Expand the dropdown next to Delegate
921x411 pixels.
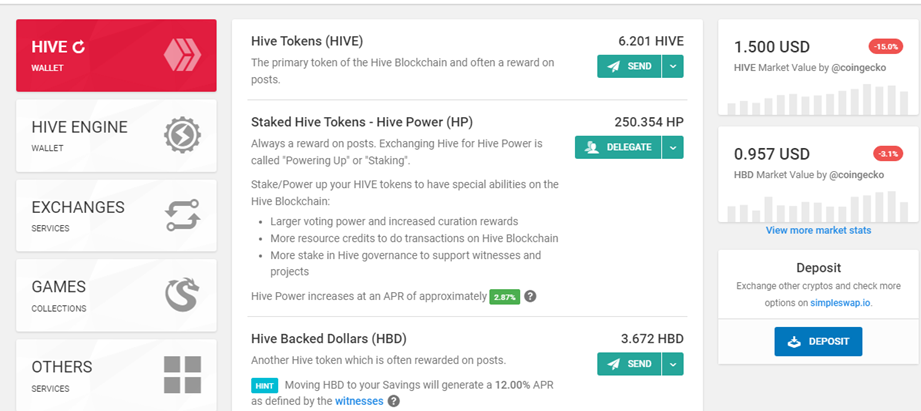[x=673, y=147]
